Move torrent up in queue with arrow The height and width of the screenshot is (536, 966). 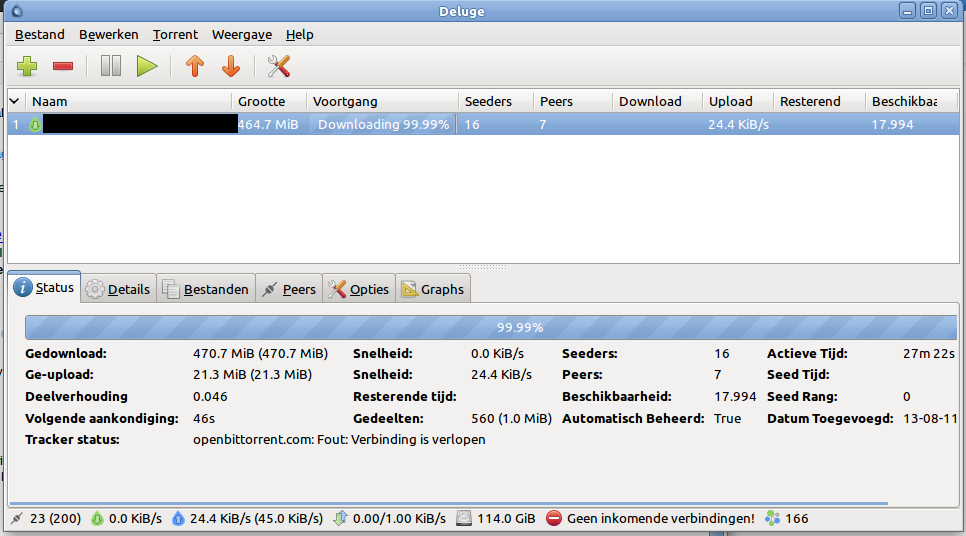[195, 66]
